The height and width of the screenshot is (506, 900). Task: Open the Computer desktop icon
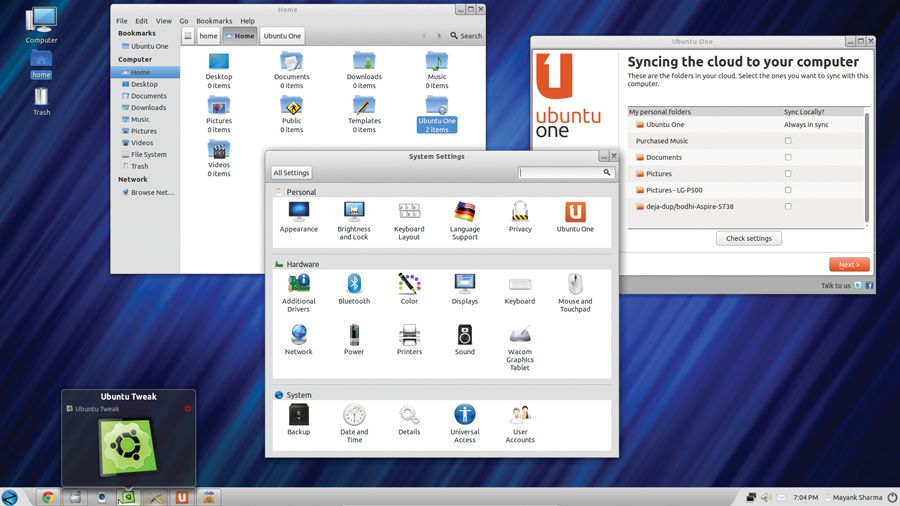41,26
